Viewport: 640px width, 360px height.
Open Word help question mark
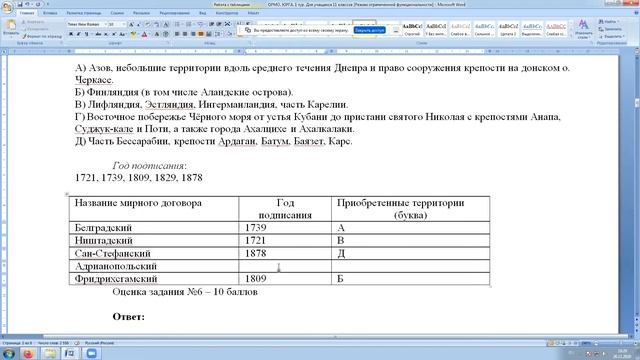click(x=636, y=13)
